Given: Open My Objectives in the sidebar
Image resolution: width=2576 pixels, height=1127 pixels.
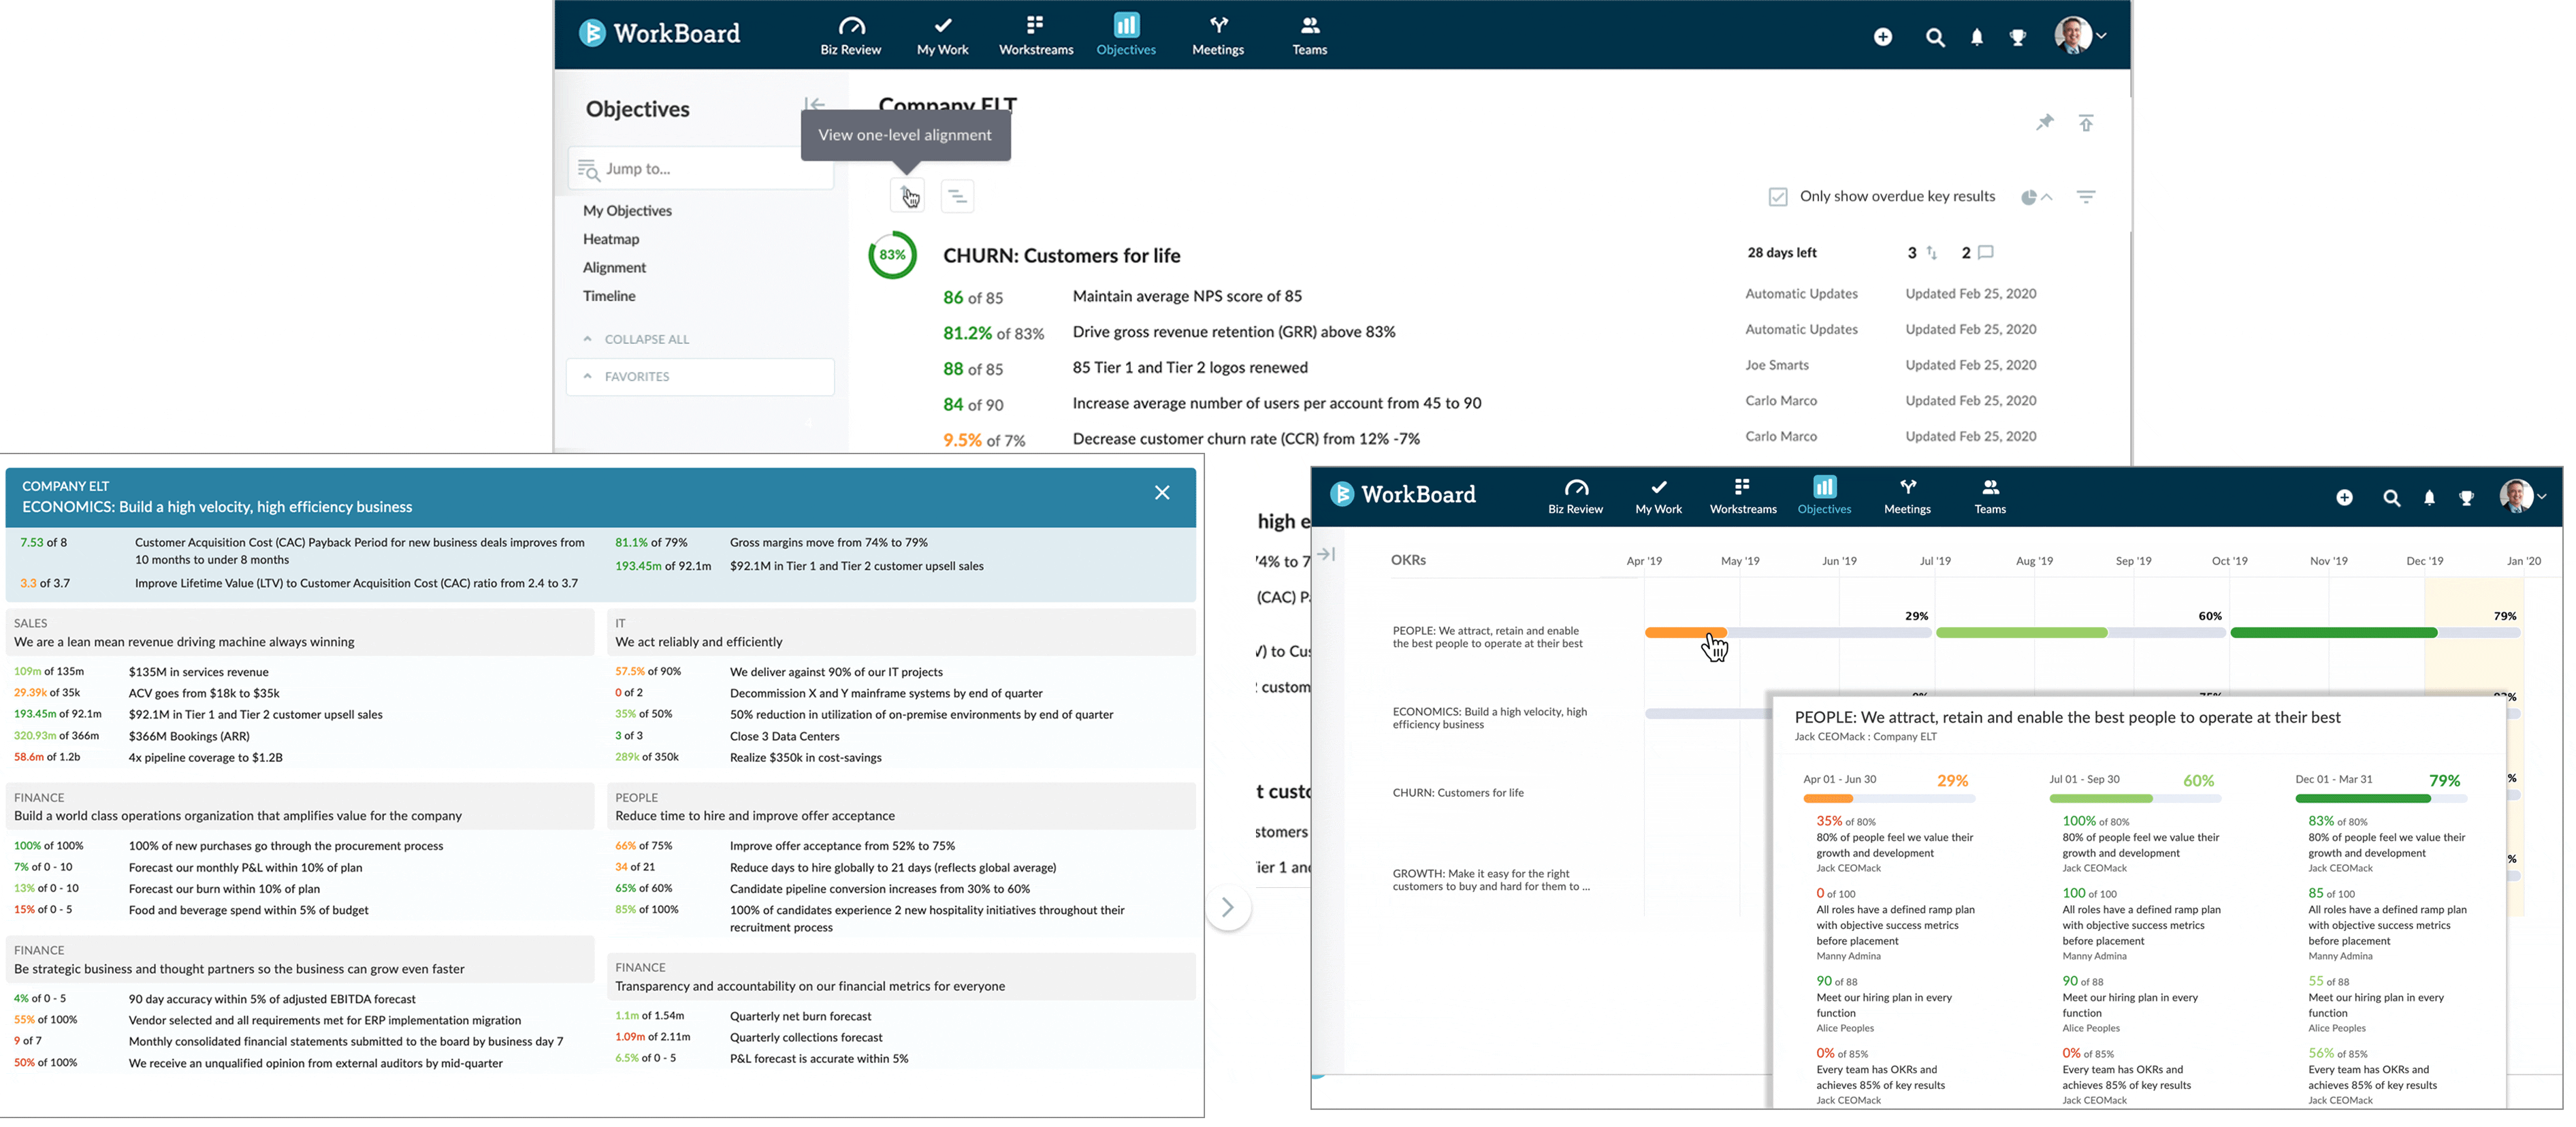Looking at the screenshot, I should [x=627, y=211].
